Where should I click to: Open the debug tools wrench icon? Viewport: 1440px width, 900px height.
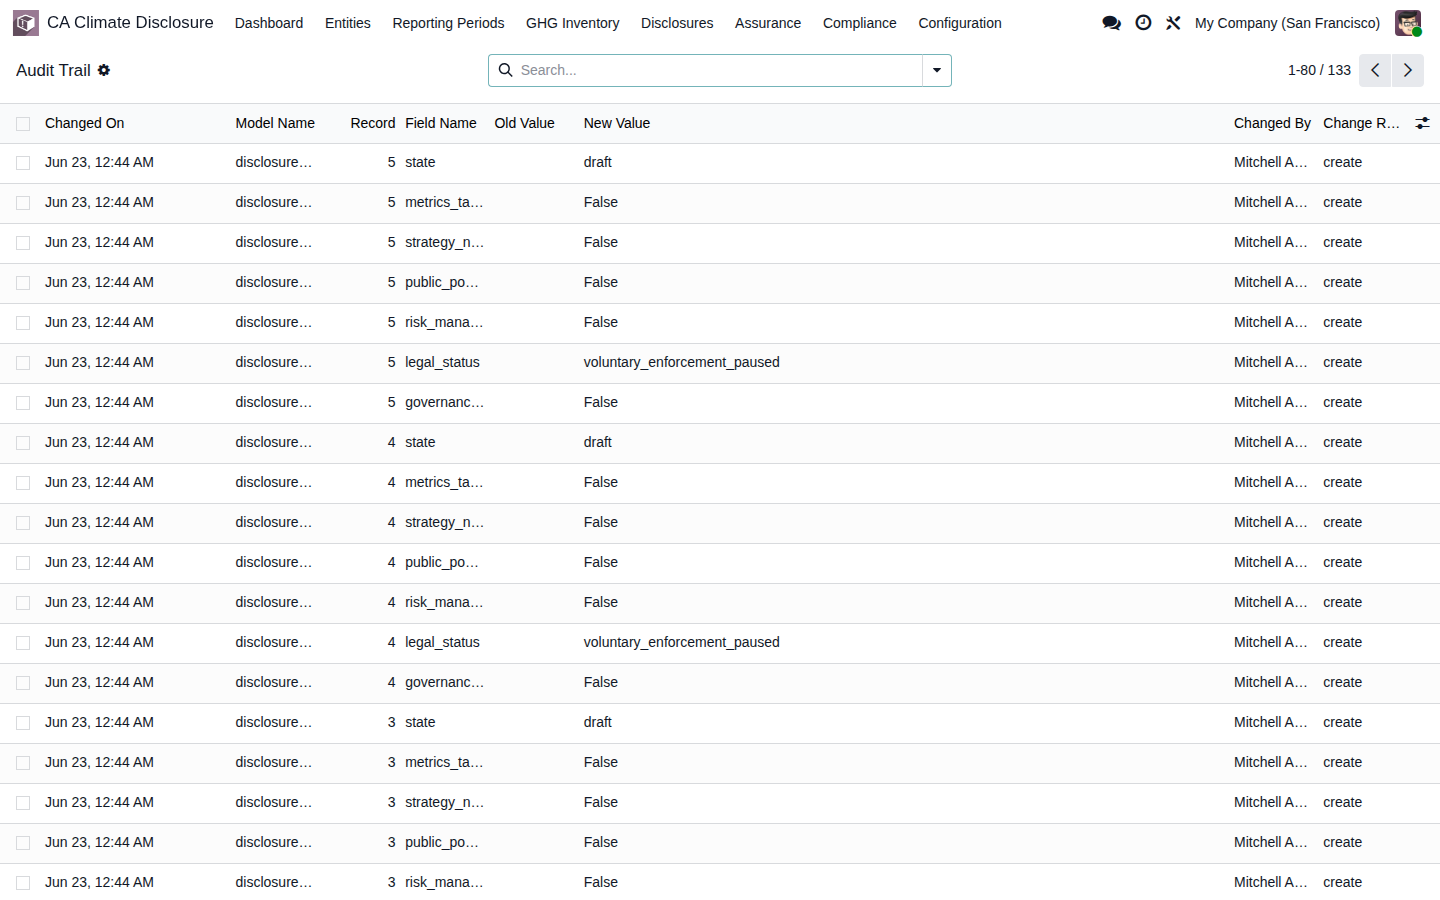1173,23
